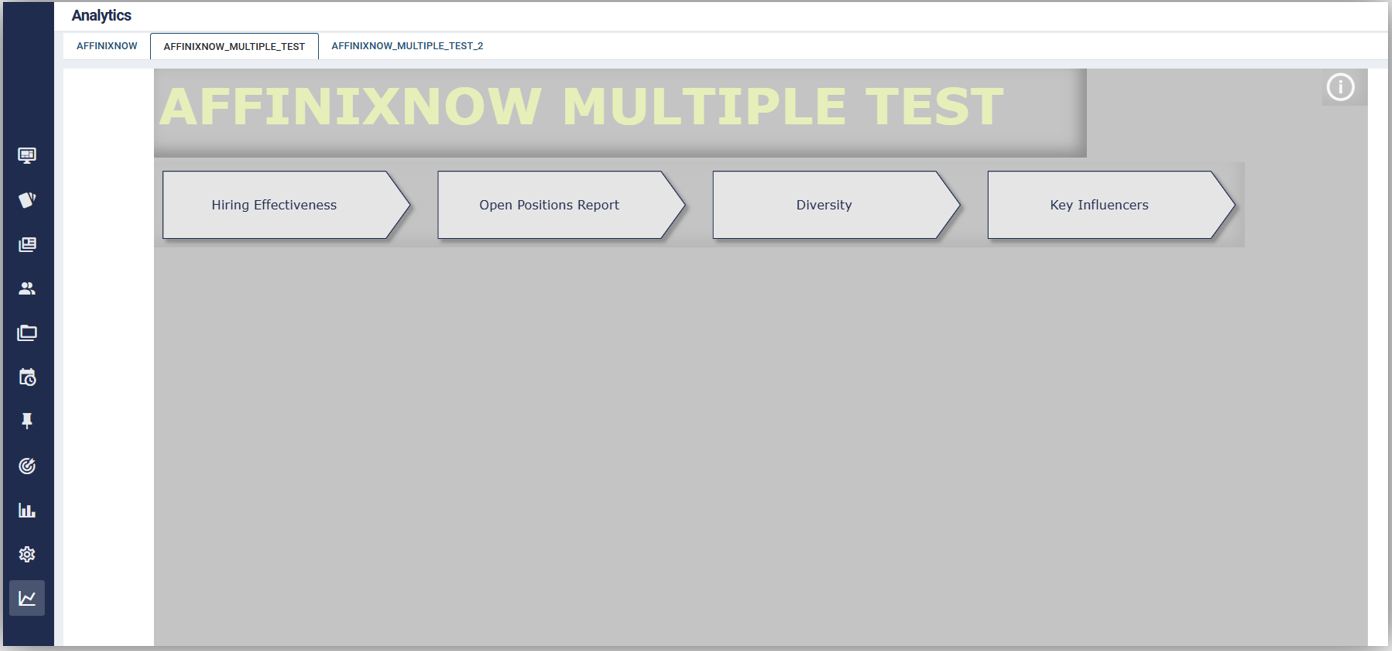Select the highlighted line chart analytics icon

[x=27, y=599]
